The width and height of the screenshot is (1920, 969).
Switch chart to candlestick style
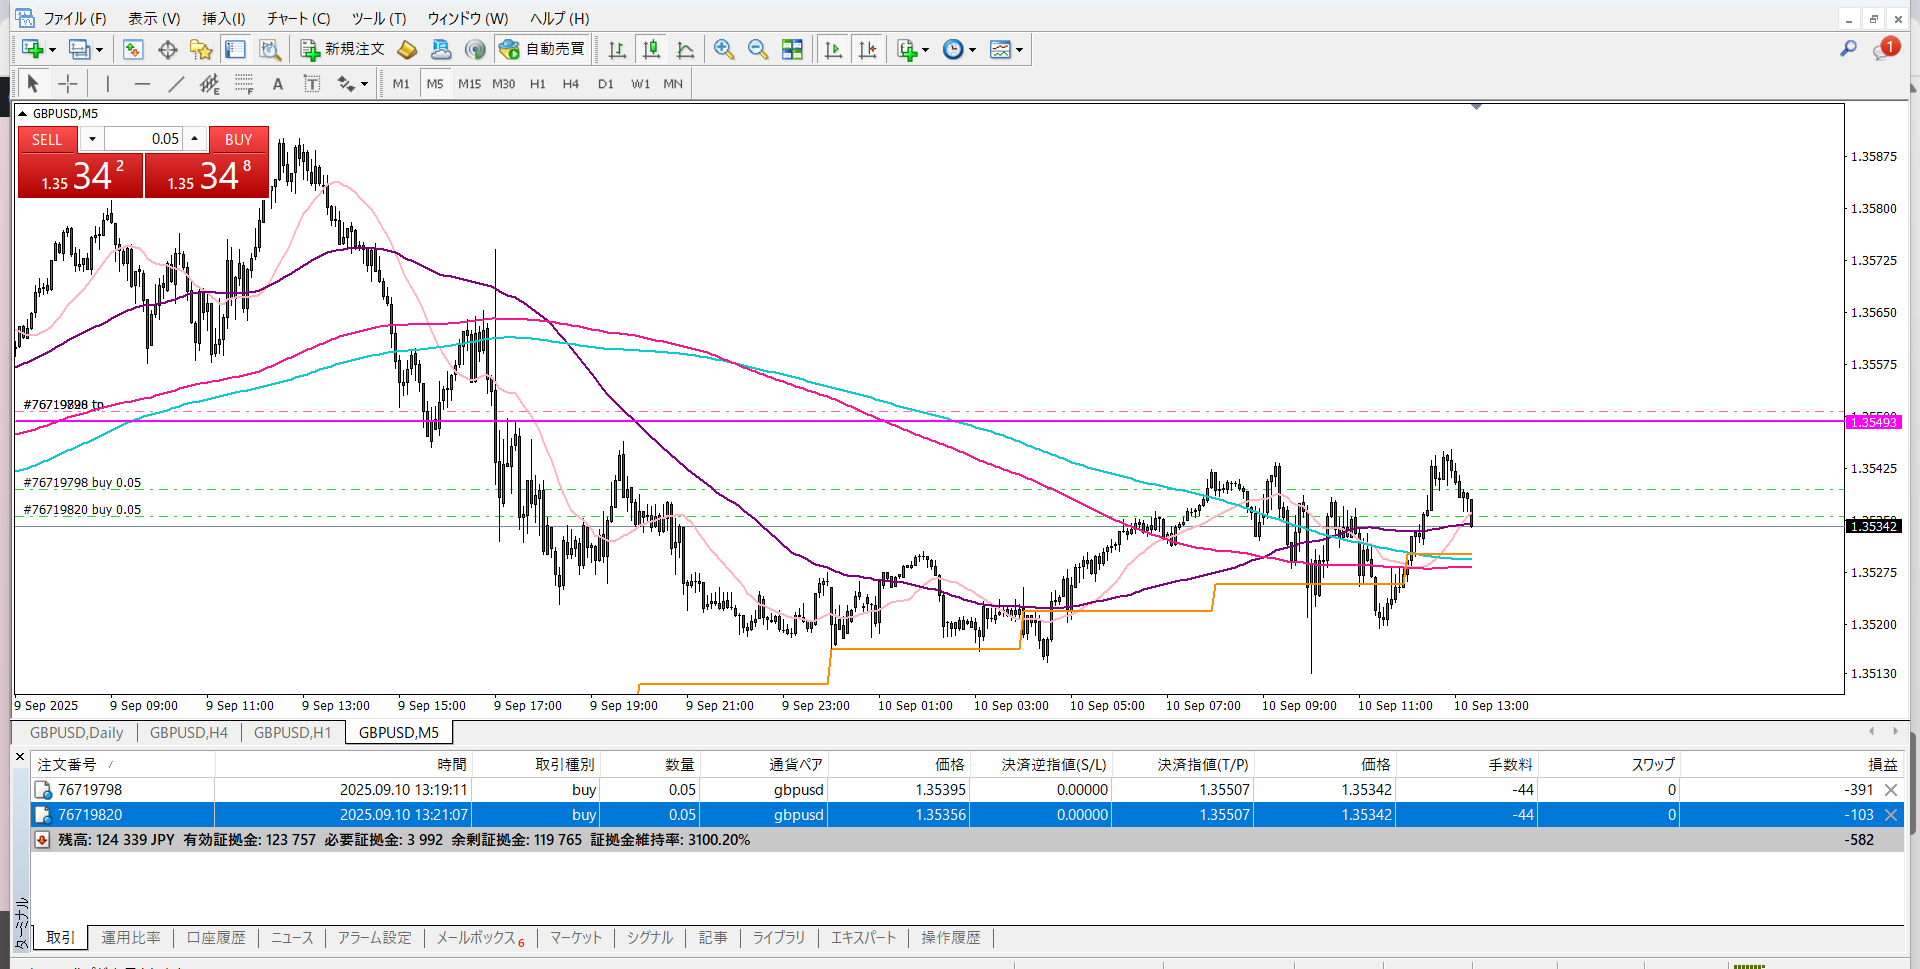[651, 49]
